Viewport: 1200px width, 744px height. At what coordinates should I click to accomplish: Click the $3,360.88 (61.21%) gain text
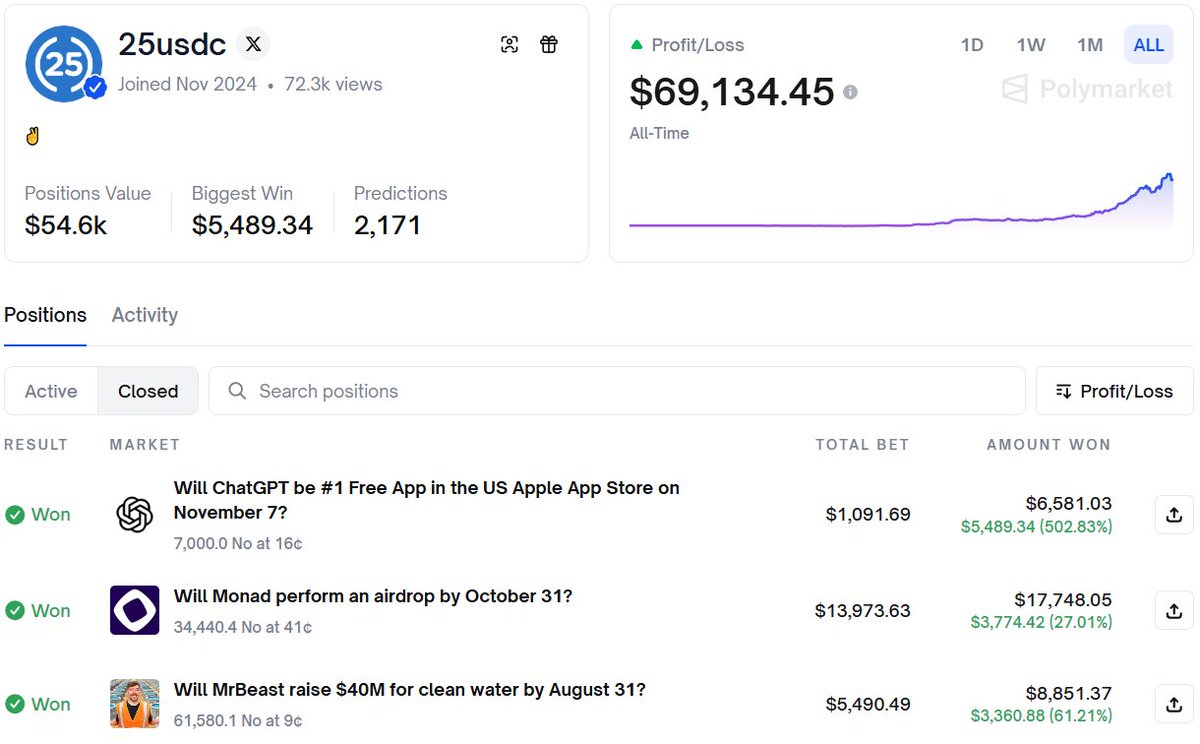tap(1041, 716)
